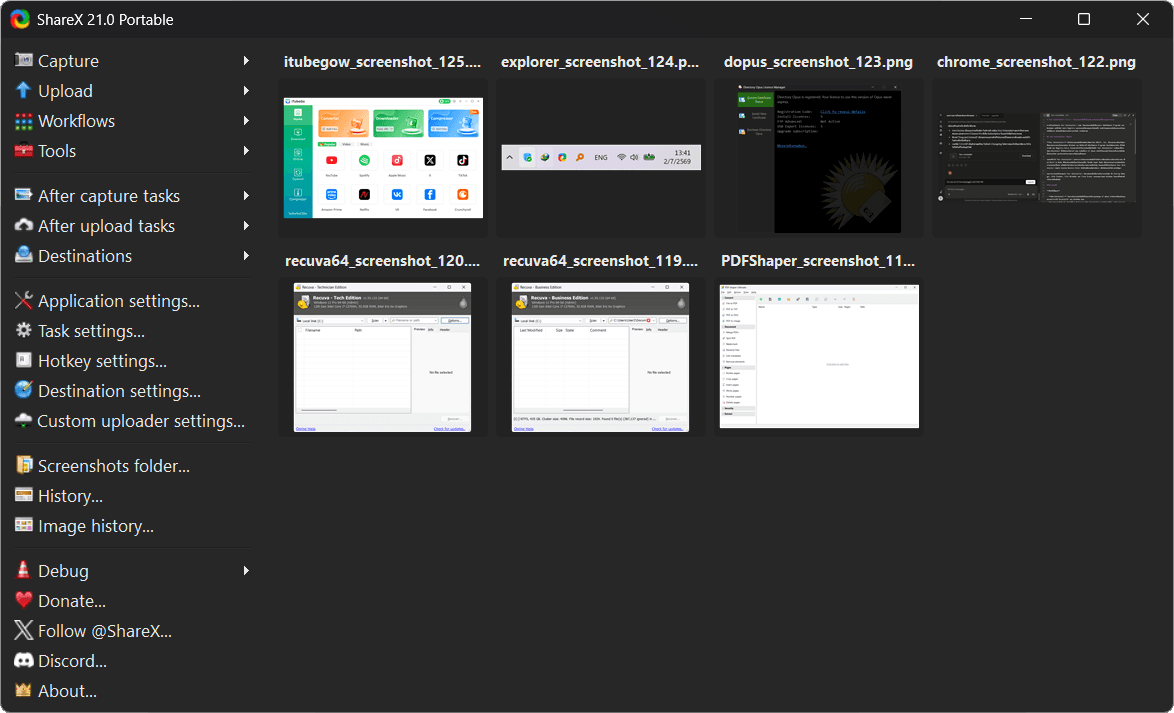This screenshot has height=713, width=1174.
Task: Open the Workflows menu label
Action: pyautogui.click(x=76, y=121)
